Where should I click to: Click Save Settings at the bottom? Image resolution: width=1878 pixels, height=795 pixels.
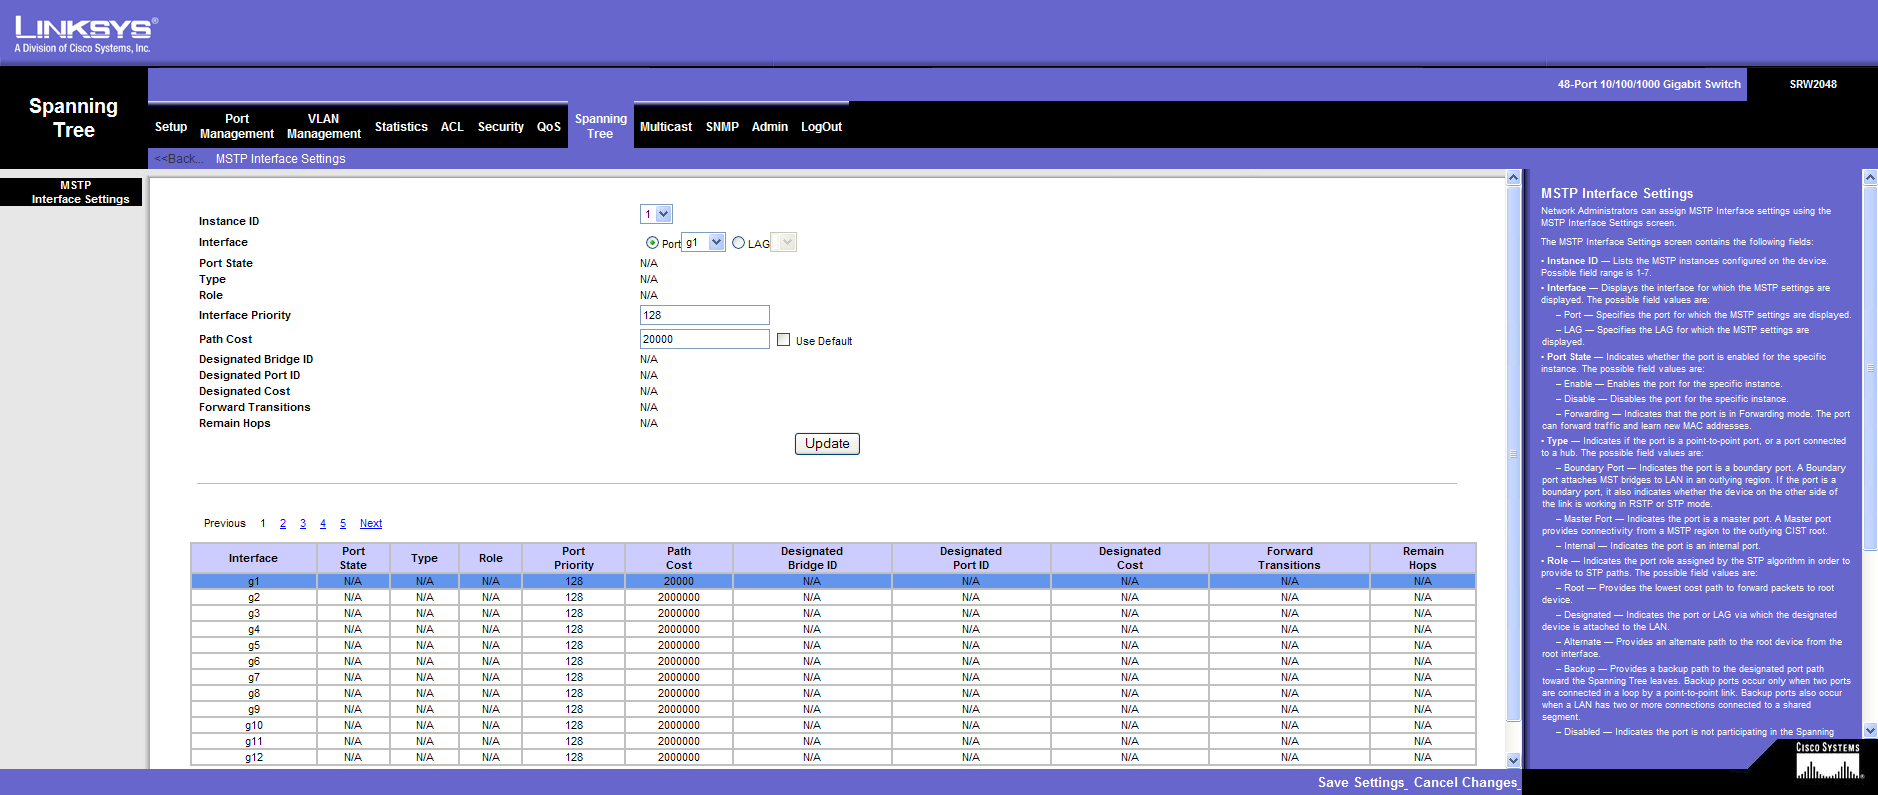(x=1360, y=782)
